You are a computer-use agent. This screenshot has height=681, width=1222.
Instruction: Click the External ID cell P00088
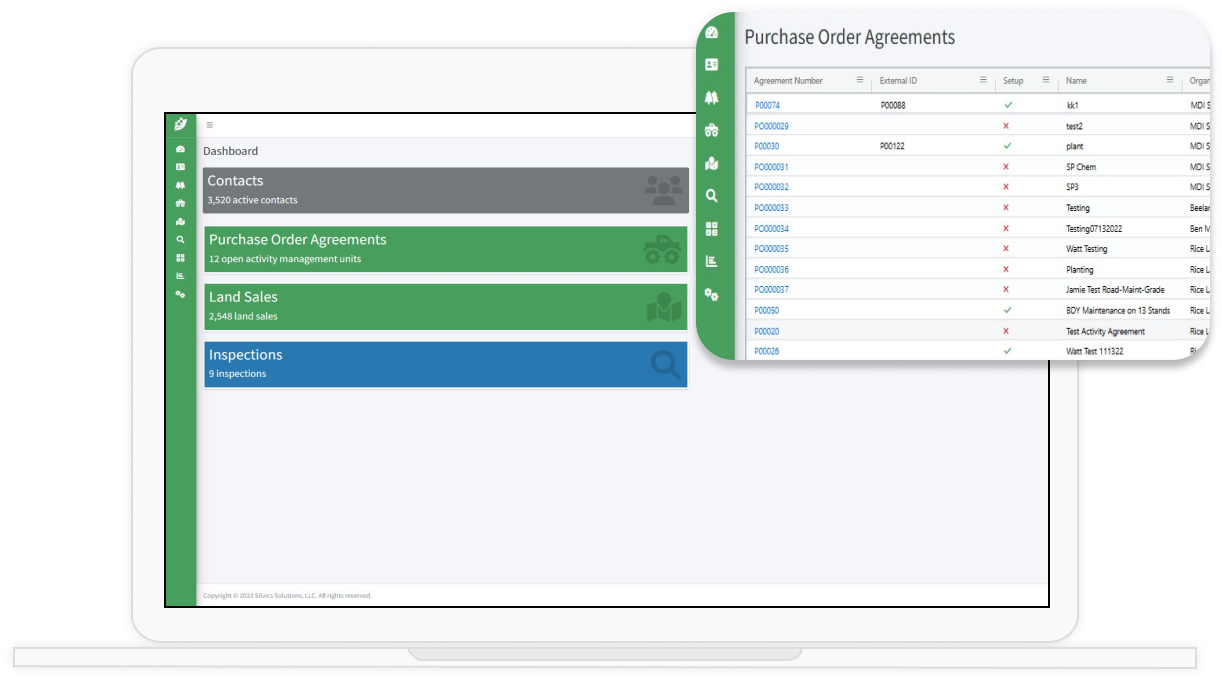point(893,105)
